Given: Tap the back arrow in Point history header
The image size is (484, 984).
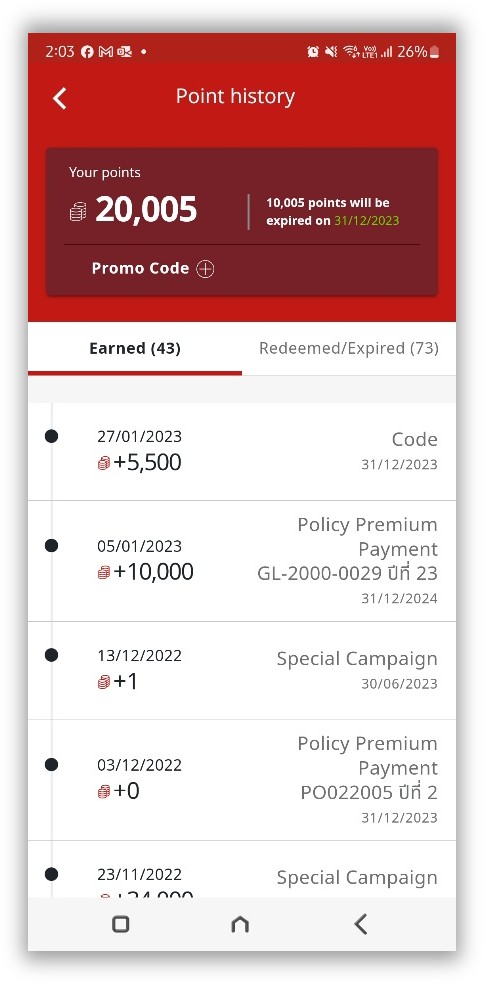Looking at the screenshot, I should [60, 99].
